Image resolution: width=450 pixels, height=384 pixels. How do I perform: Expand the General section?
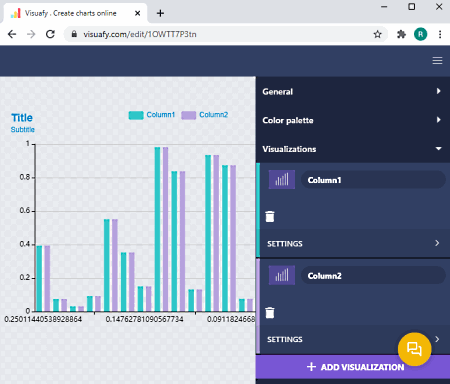coord(353,92)
